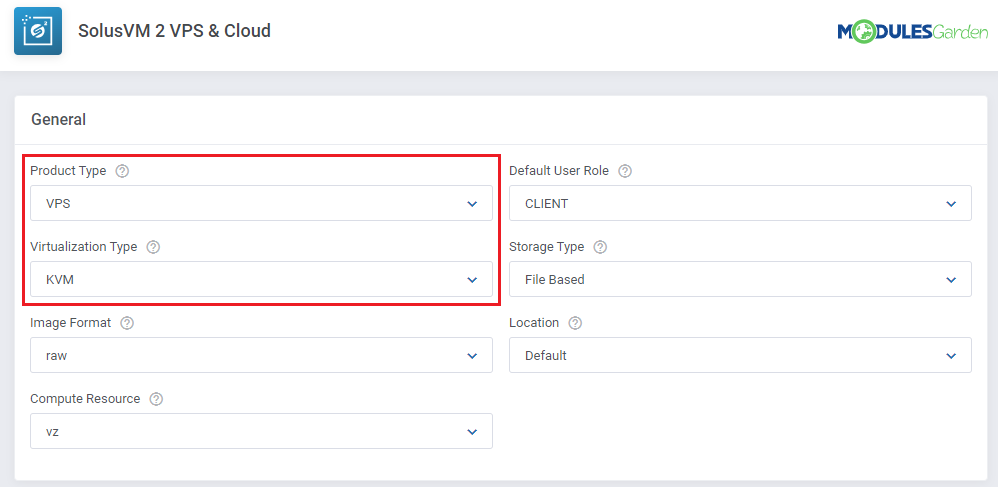The width and height of the screenshot is (998, 487).
Task: Click the 'Virtualization Type' label text
Action: (x=83, y=247)
